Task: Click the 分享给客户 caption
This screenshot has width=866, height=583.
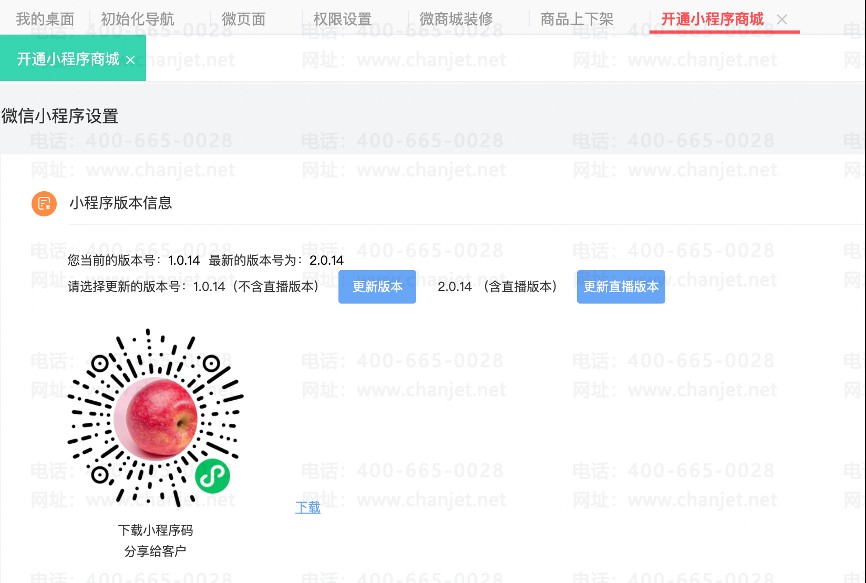Action: tap(155, 551)
